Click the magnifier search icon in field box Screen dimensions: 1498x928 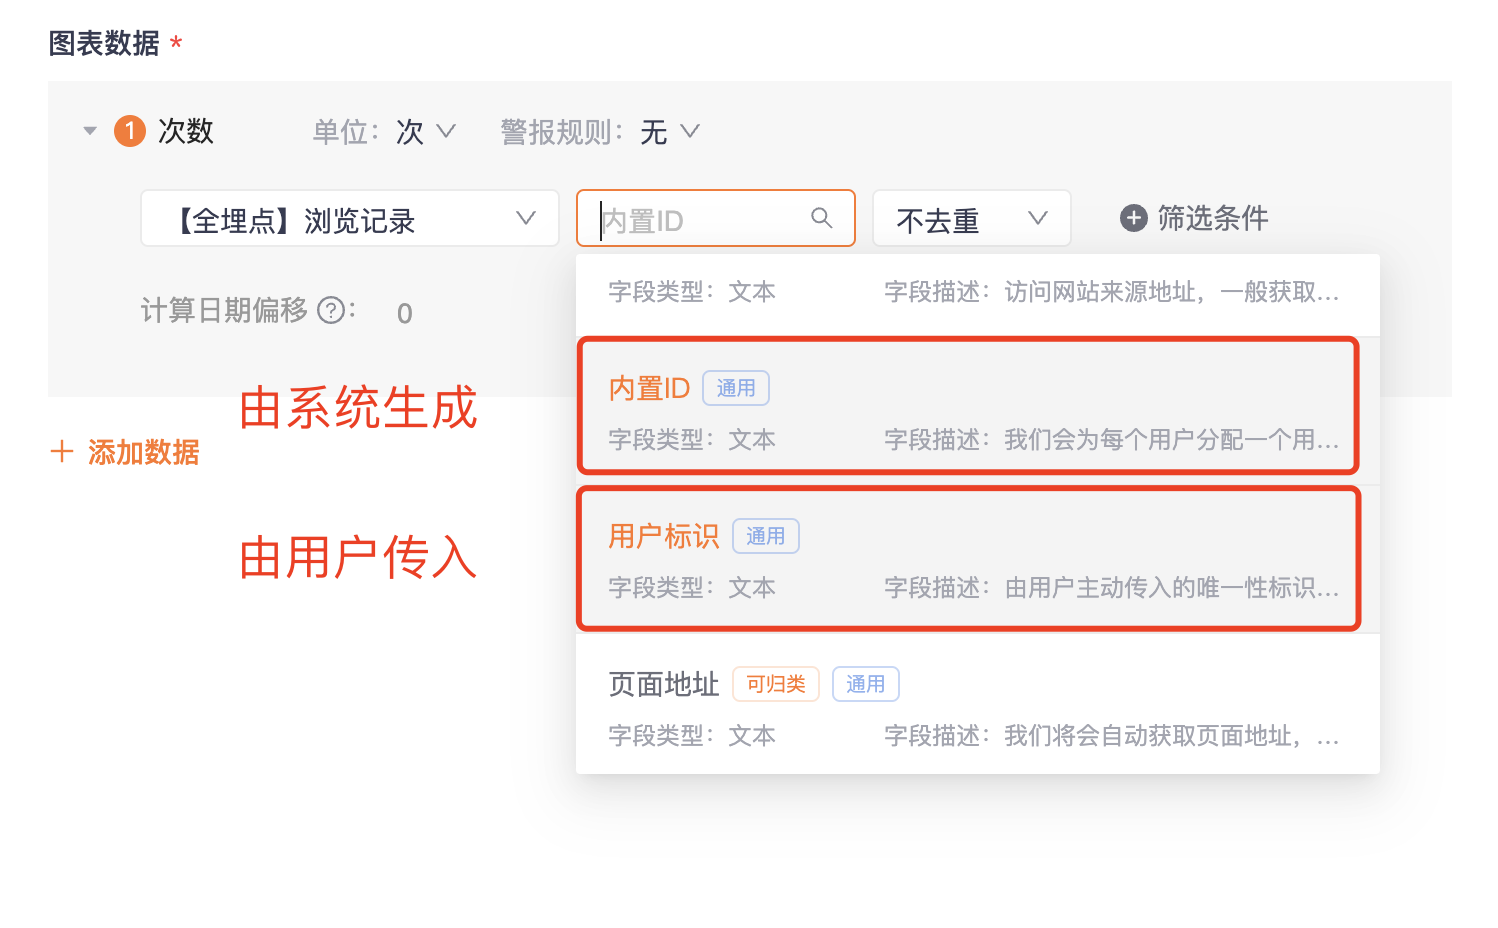tap(821, 218)
